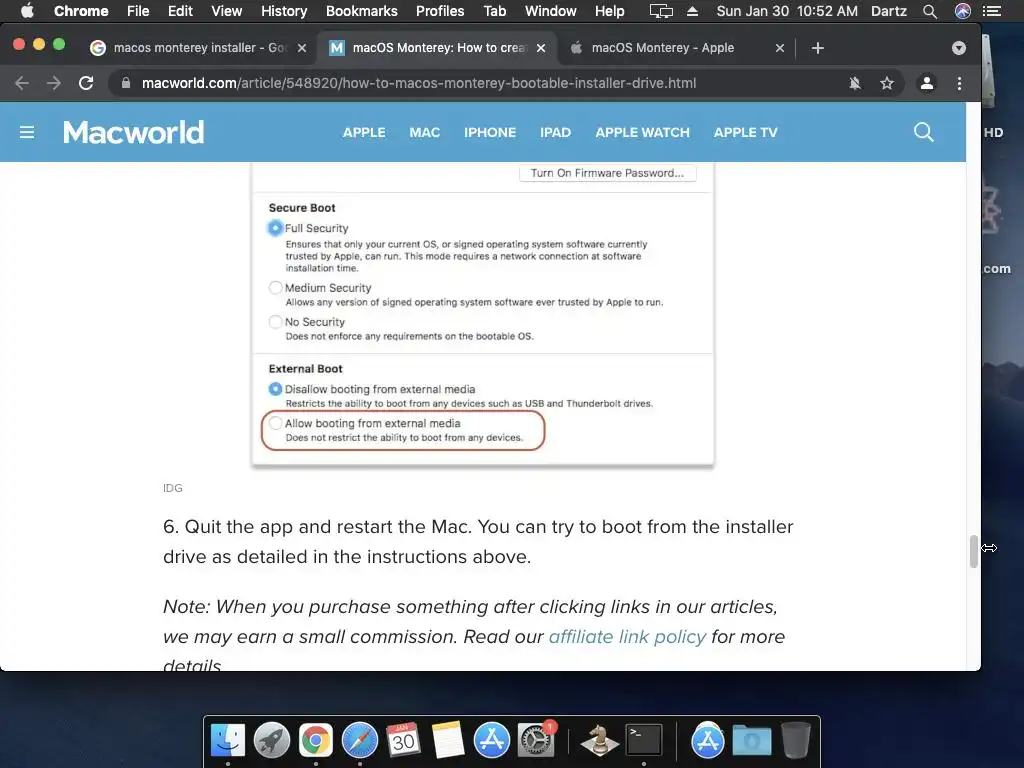Bookmark this page with the star
The width and height of the screenshot is (1024, 768).
[x=886, y=83]
